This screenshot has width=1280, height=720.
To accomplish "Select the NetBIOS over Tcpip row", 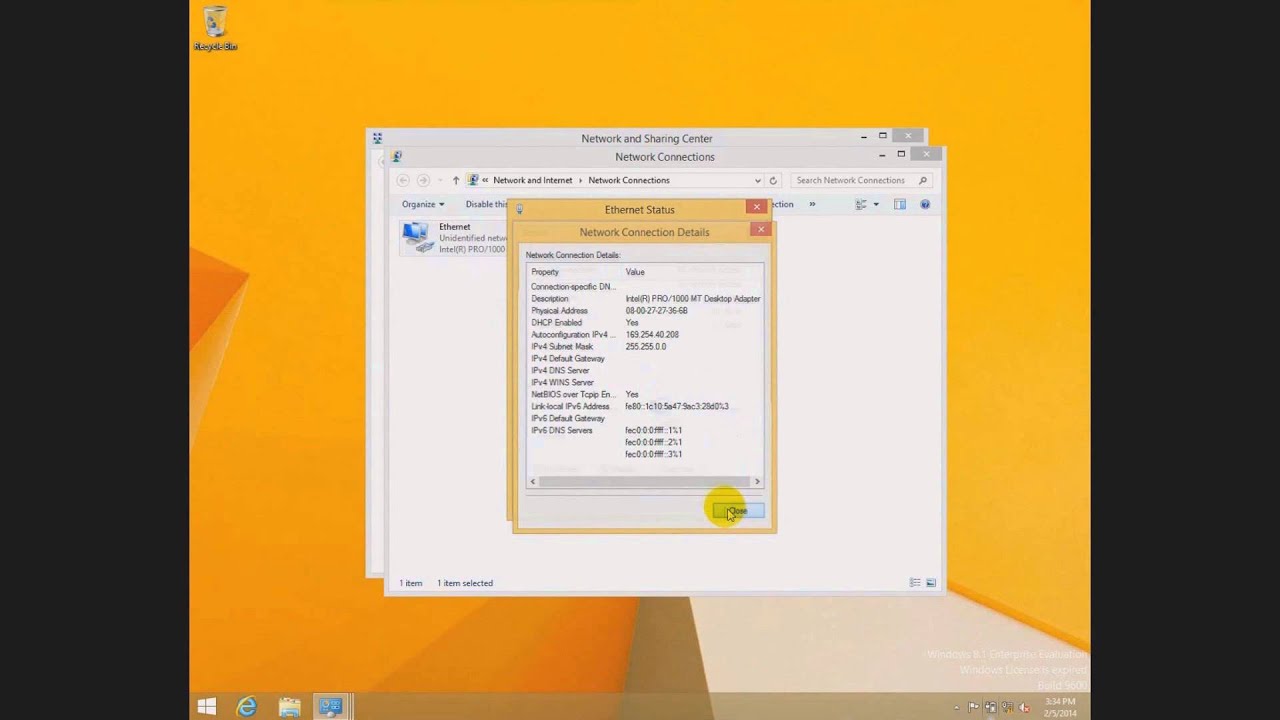I will (x=645, y=395).
